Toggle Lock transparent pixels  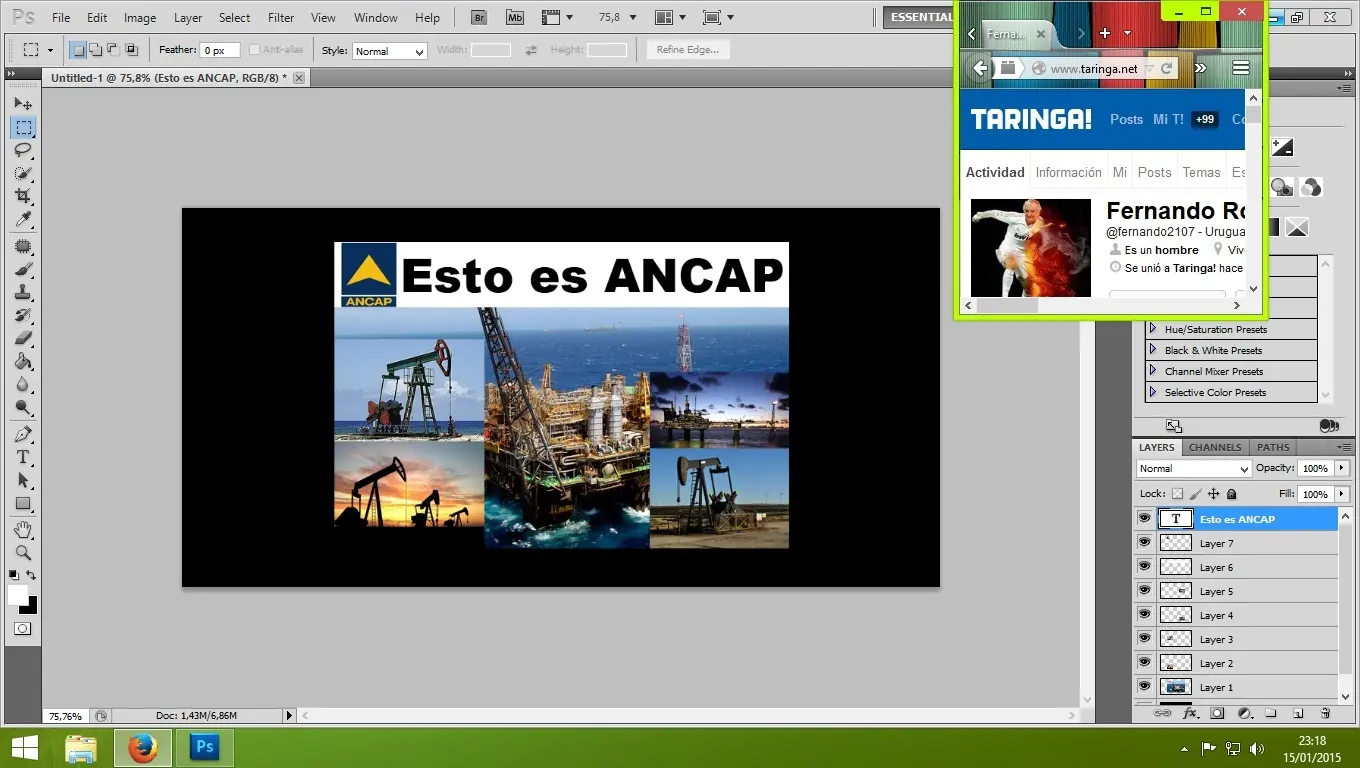(x=1177, y=494)
